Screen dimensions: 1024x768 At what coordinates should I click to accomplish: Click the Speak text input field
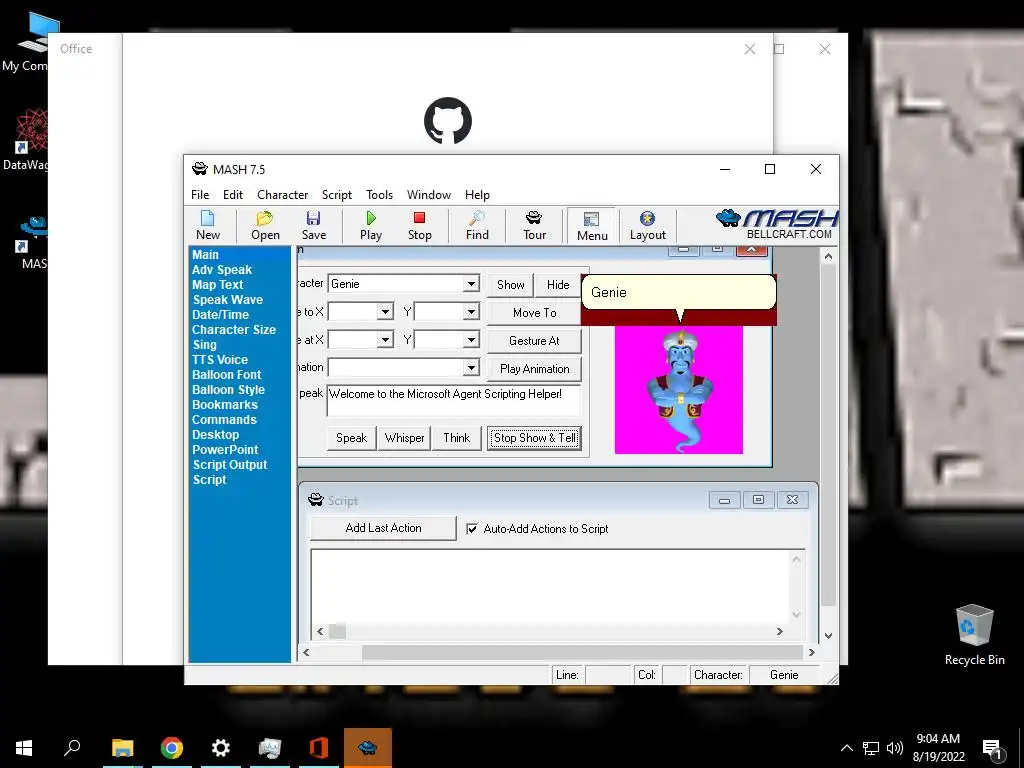[453, 401]
